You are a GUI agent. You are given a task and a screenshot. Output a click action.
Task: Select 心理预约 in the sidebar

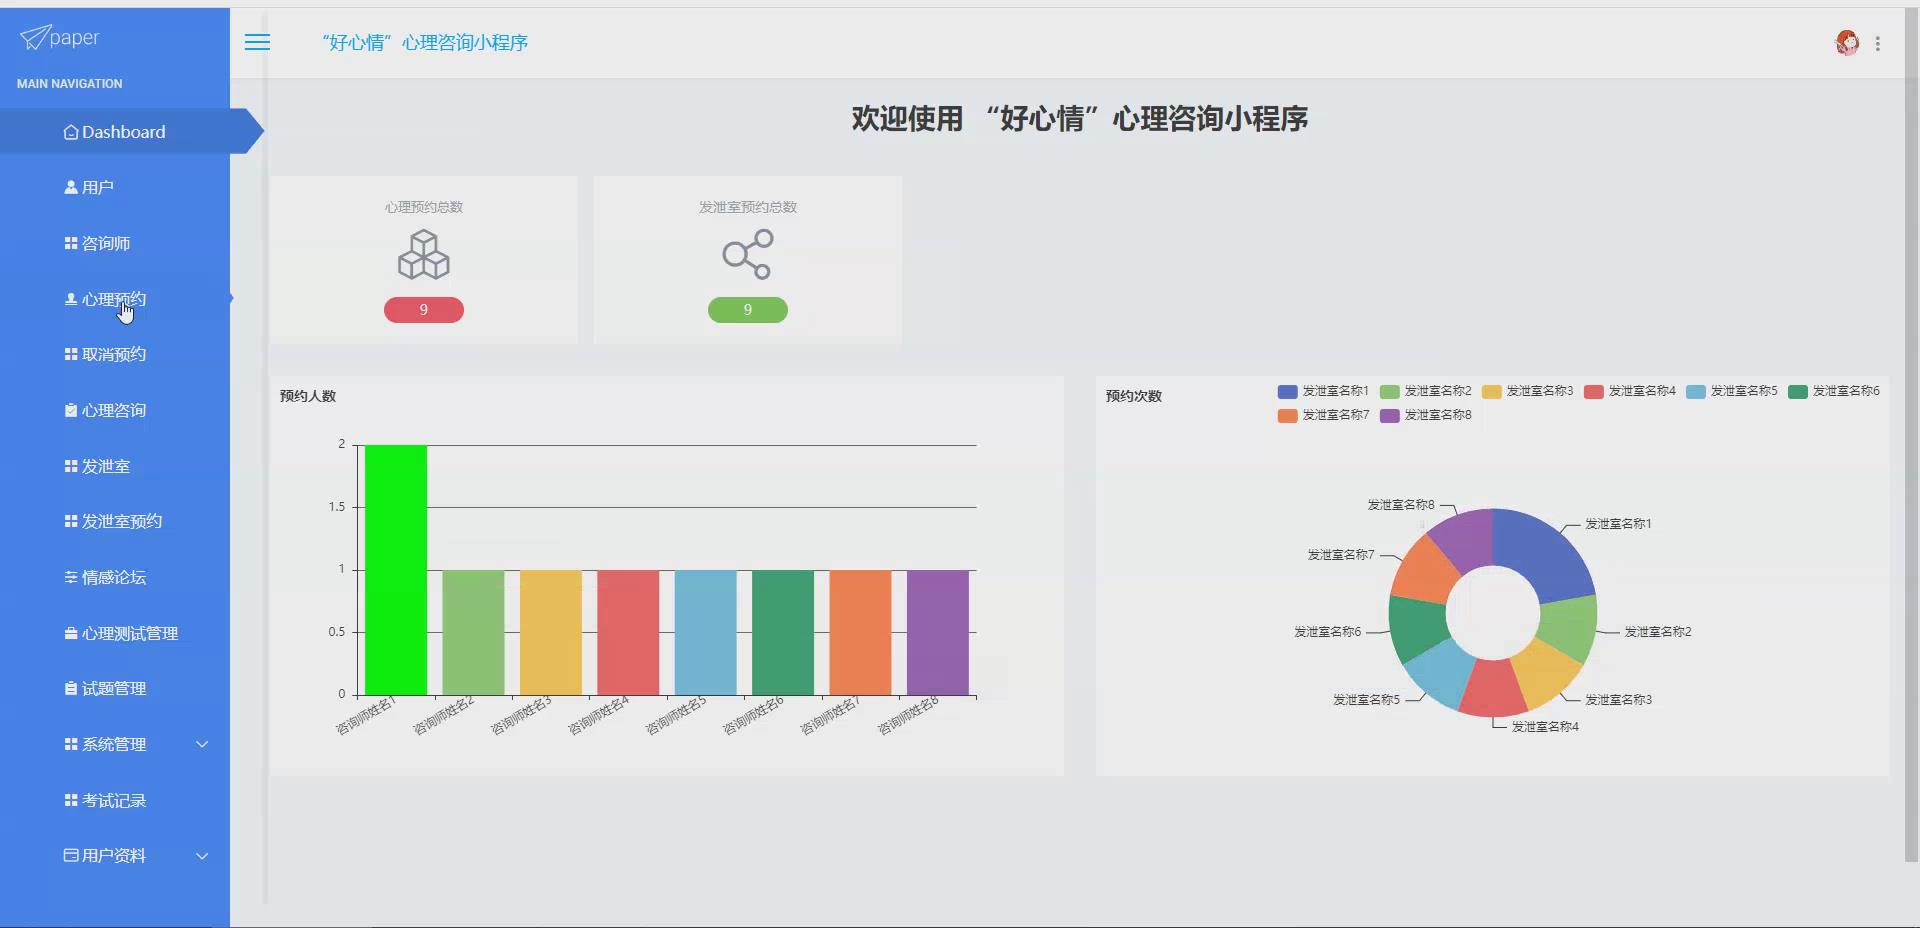pyautogui.click(x=115, y=299)
